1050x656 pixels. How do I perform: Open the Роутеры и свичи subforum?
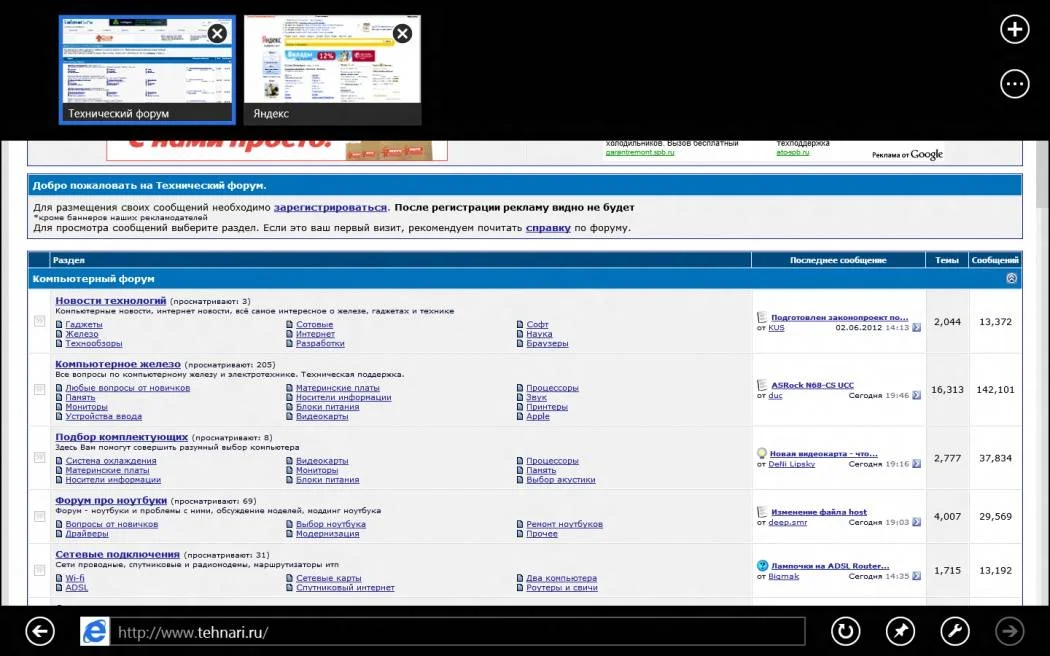(x=562, y=588)
